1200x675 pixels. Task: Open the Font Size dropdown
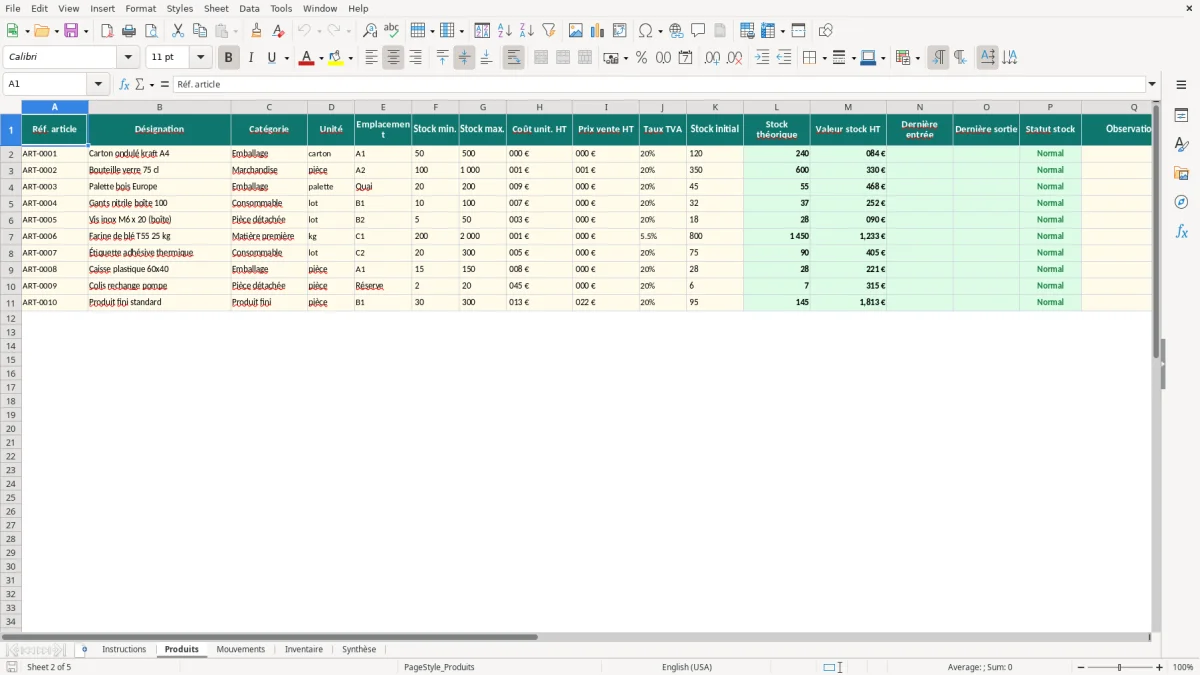[x=200, y=58]
